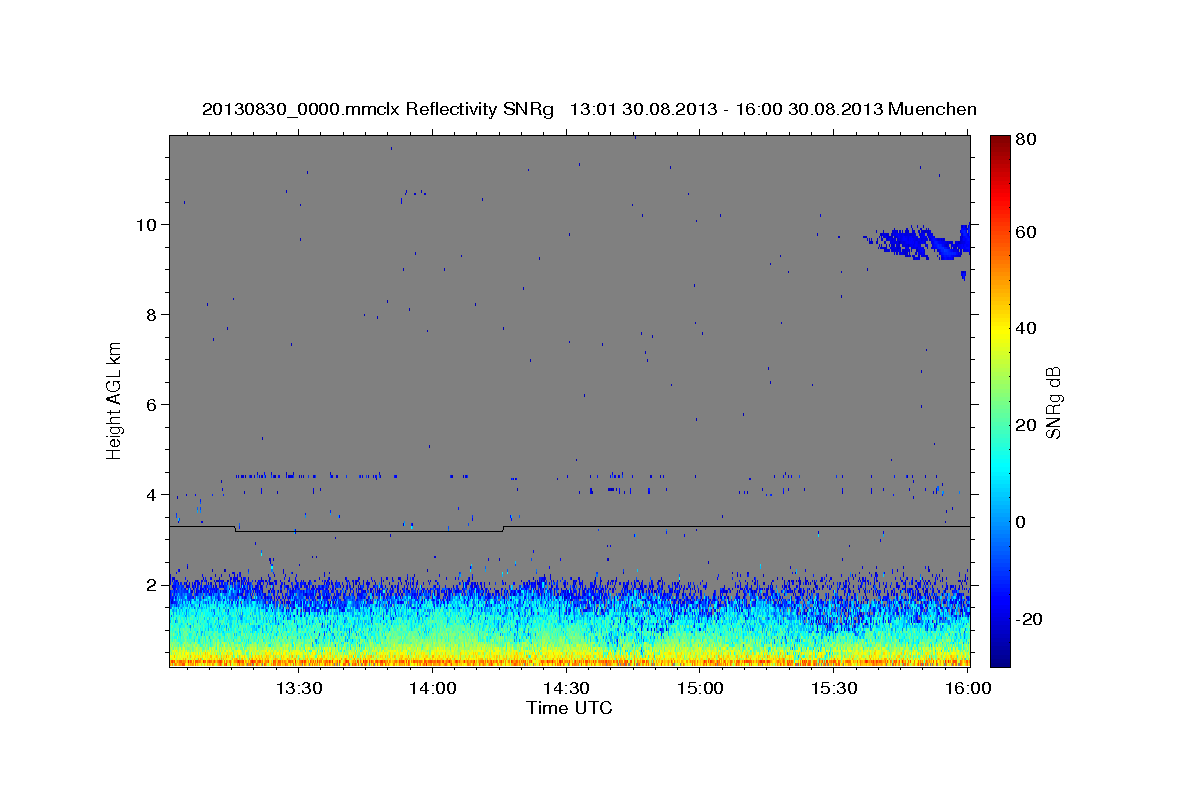This screenshot has width=1200, height=800.
Task: Click the 'Height AGL km' axis label
Action: [x=114, y=400]
